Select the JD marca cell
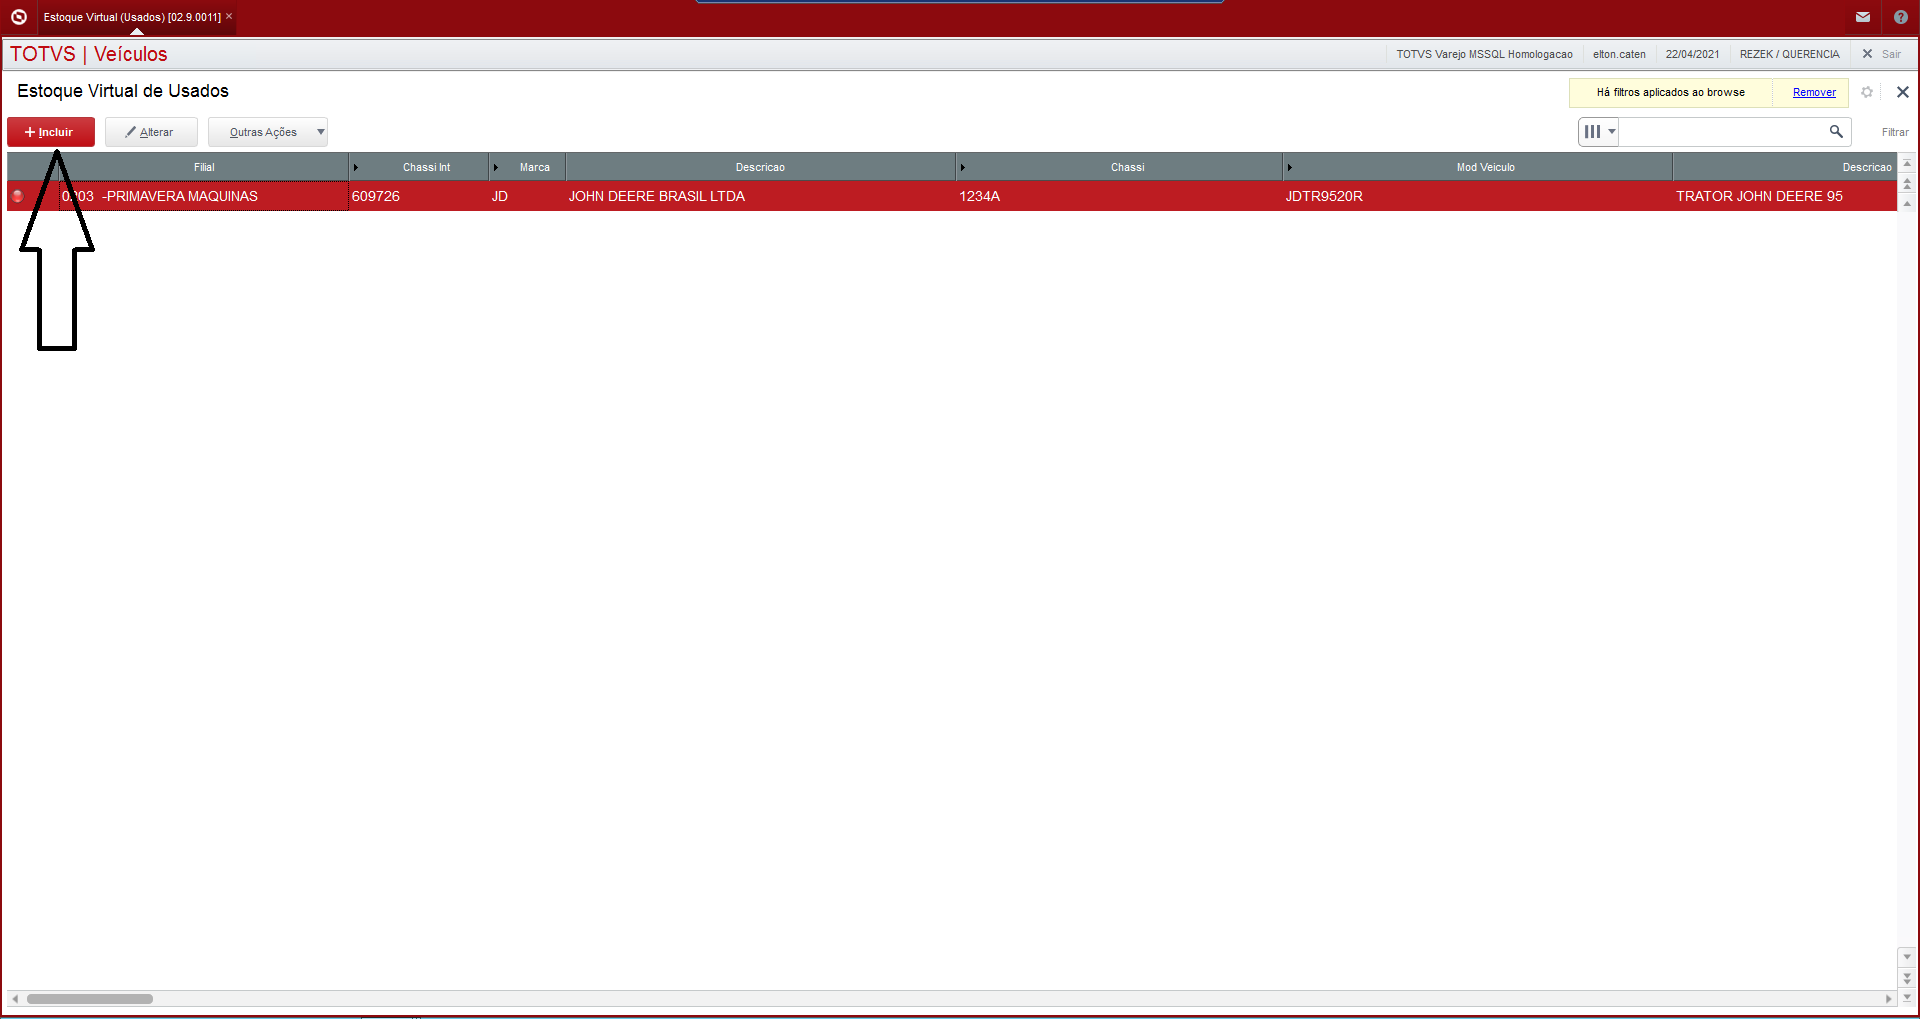The height and width of the screenshot is (1019, 1920). tap(527, 196)
